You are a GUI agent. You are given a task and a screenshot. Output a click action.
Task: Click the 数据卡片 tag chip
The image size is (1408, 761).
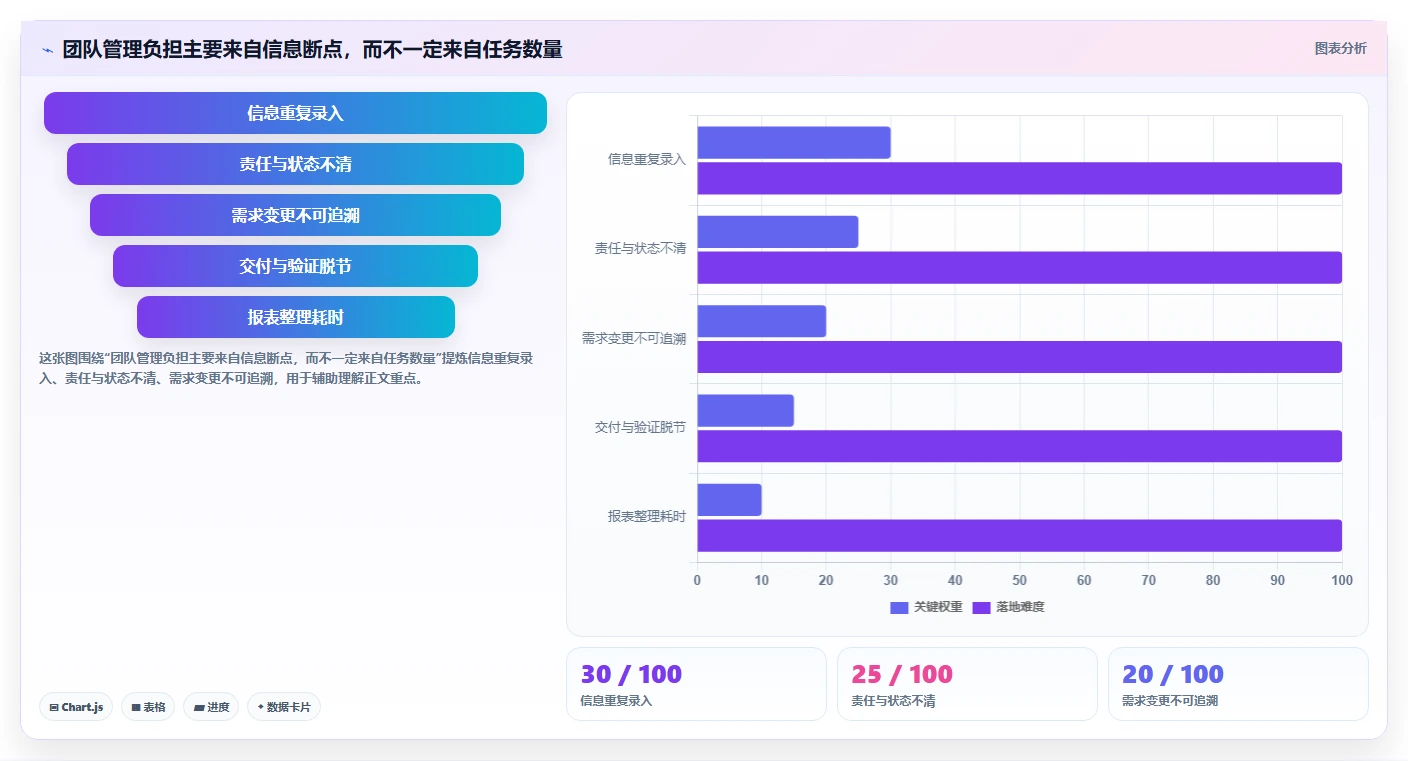[x=284, y=707]
